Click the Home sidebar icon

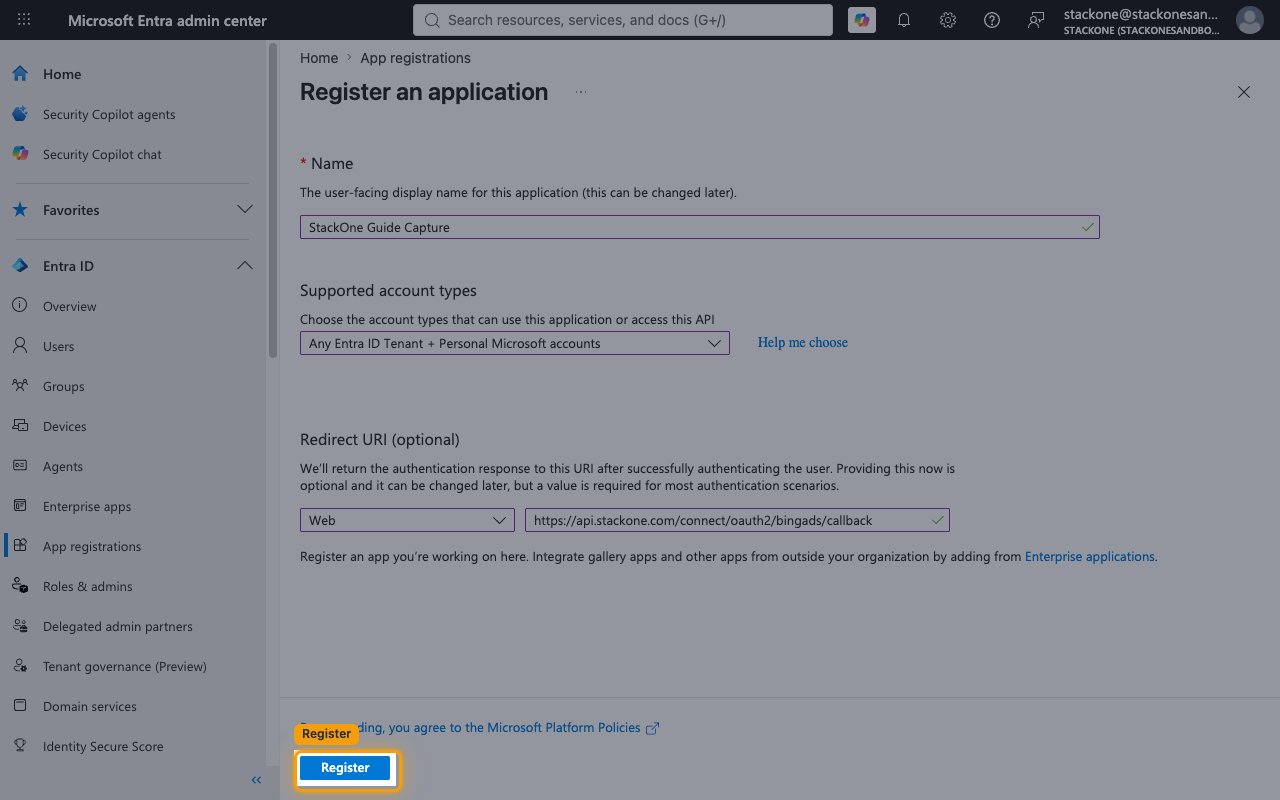[20, 74]
